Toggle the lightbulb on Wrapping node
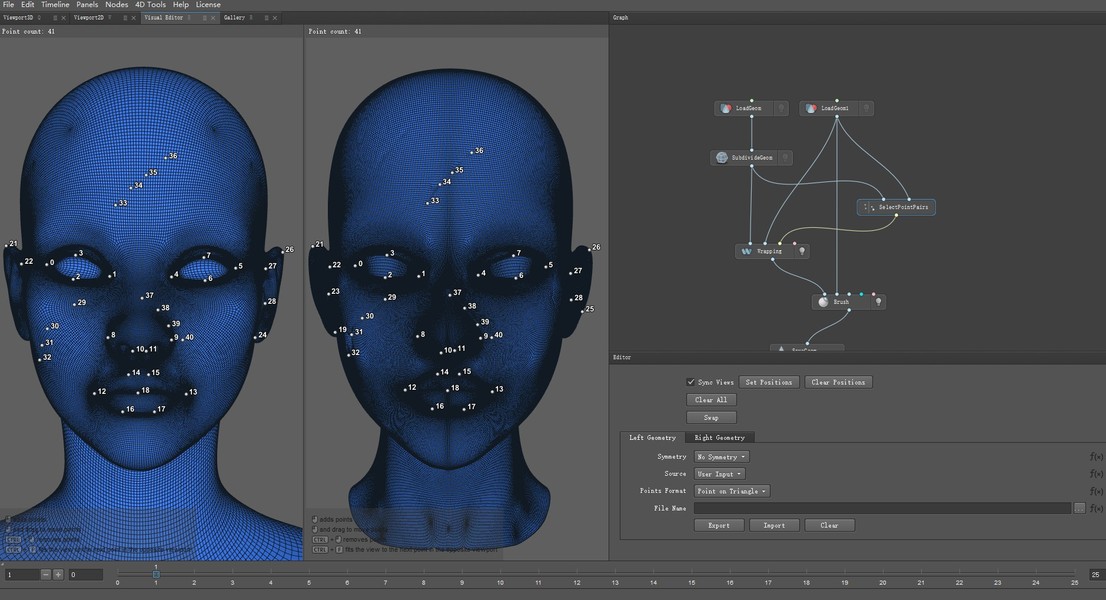 (x=801, y=251)
